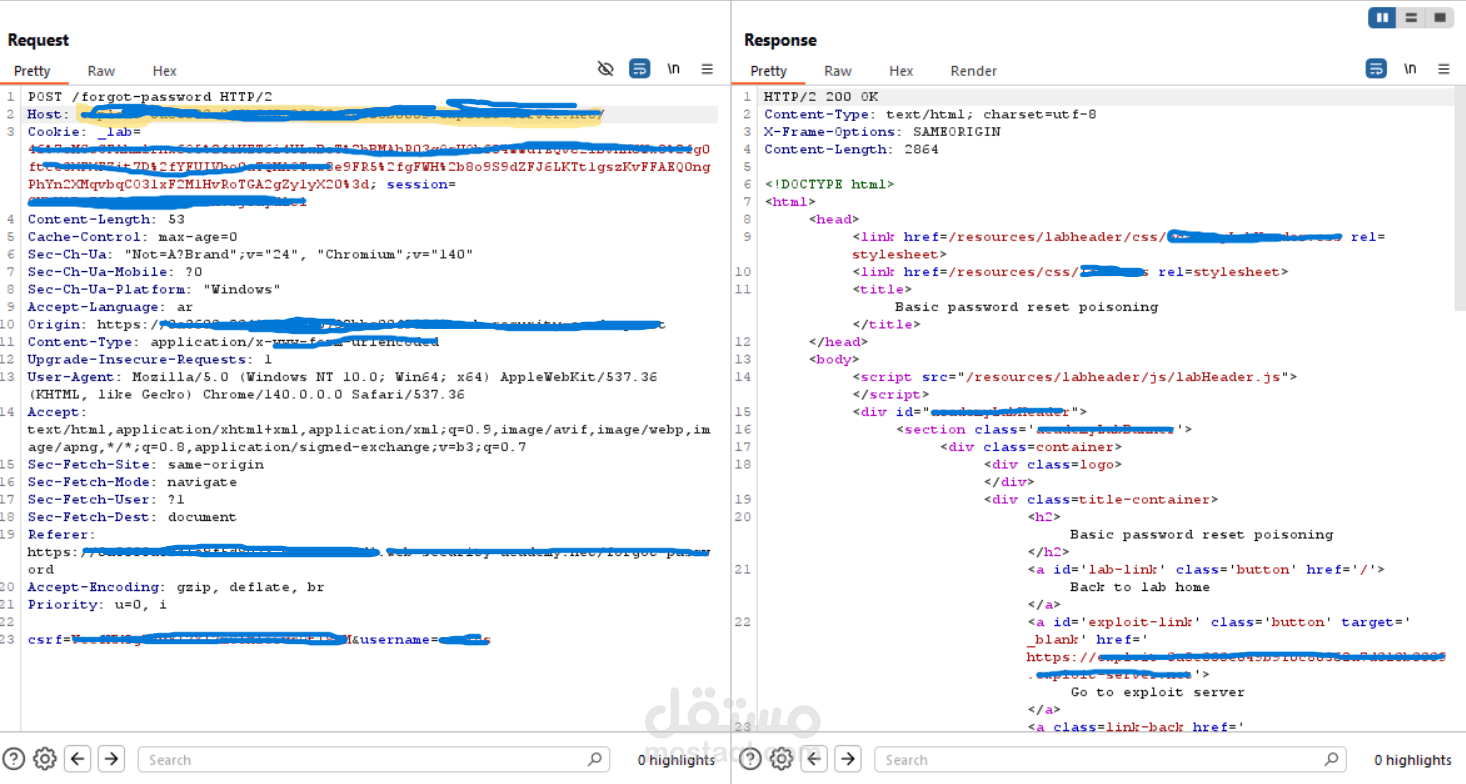Click 'Back to lab home' text
Image resolution: width=1466 pixels, height=784 pixels.
pyautogui.click(x=1140, y=587)
